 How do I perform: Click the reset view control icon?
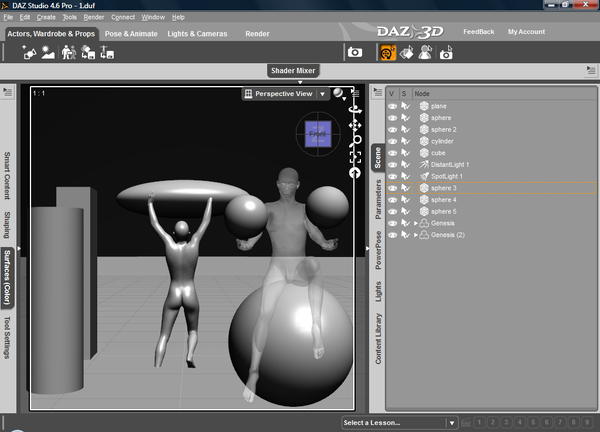(x=355, y=173)
